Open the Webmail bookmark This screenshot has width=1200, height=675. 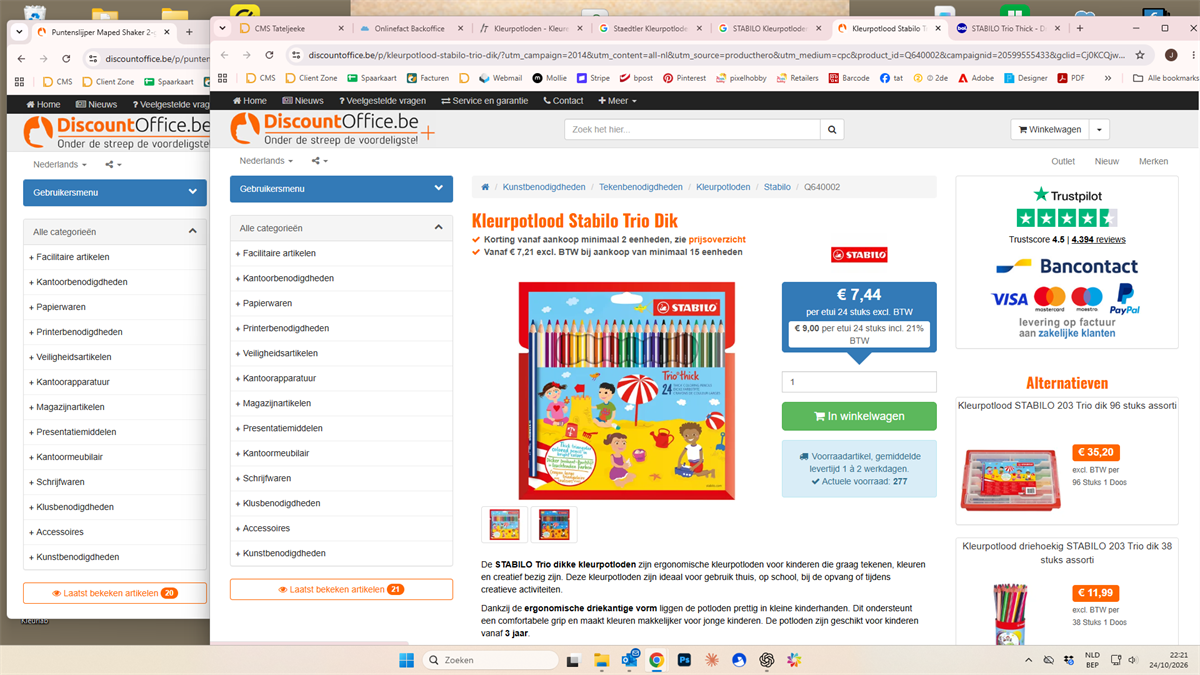500,78
